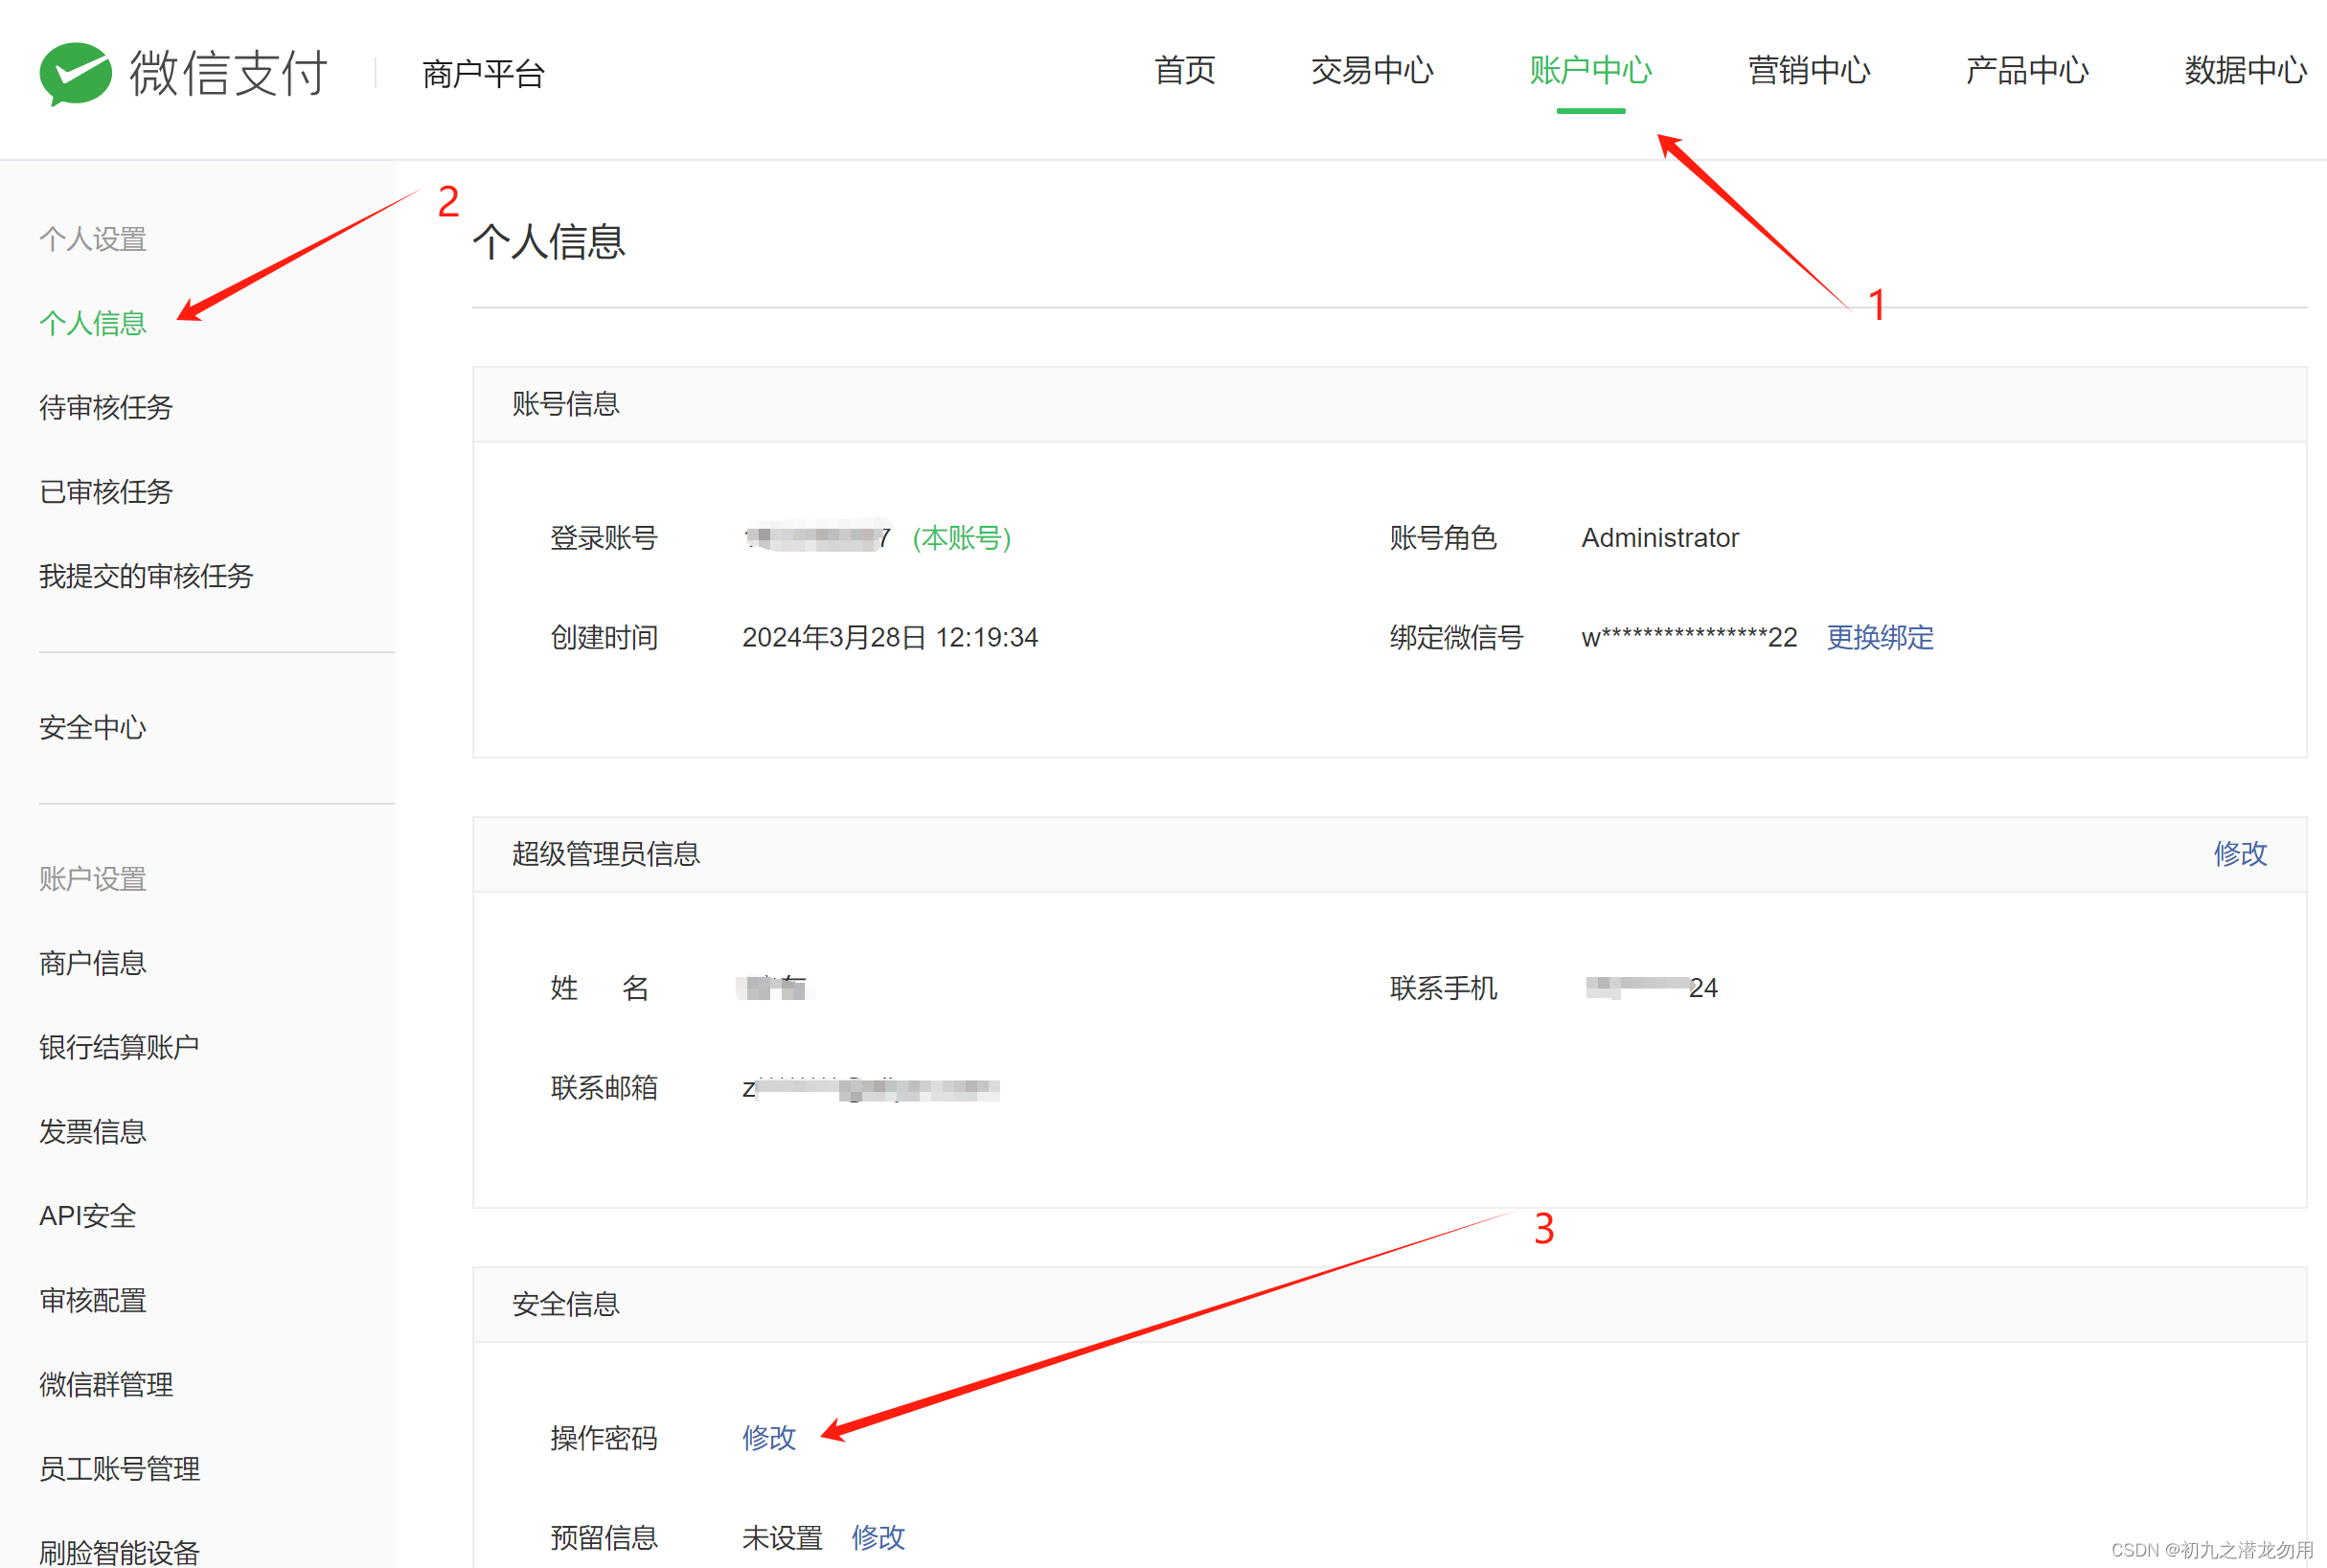Open 员工账号管理 sidebar item
Image resolution: width=2327 pixels, height=1568 pixels.
tap(119, 1469)
